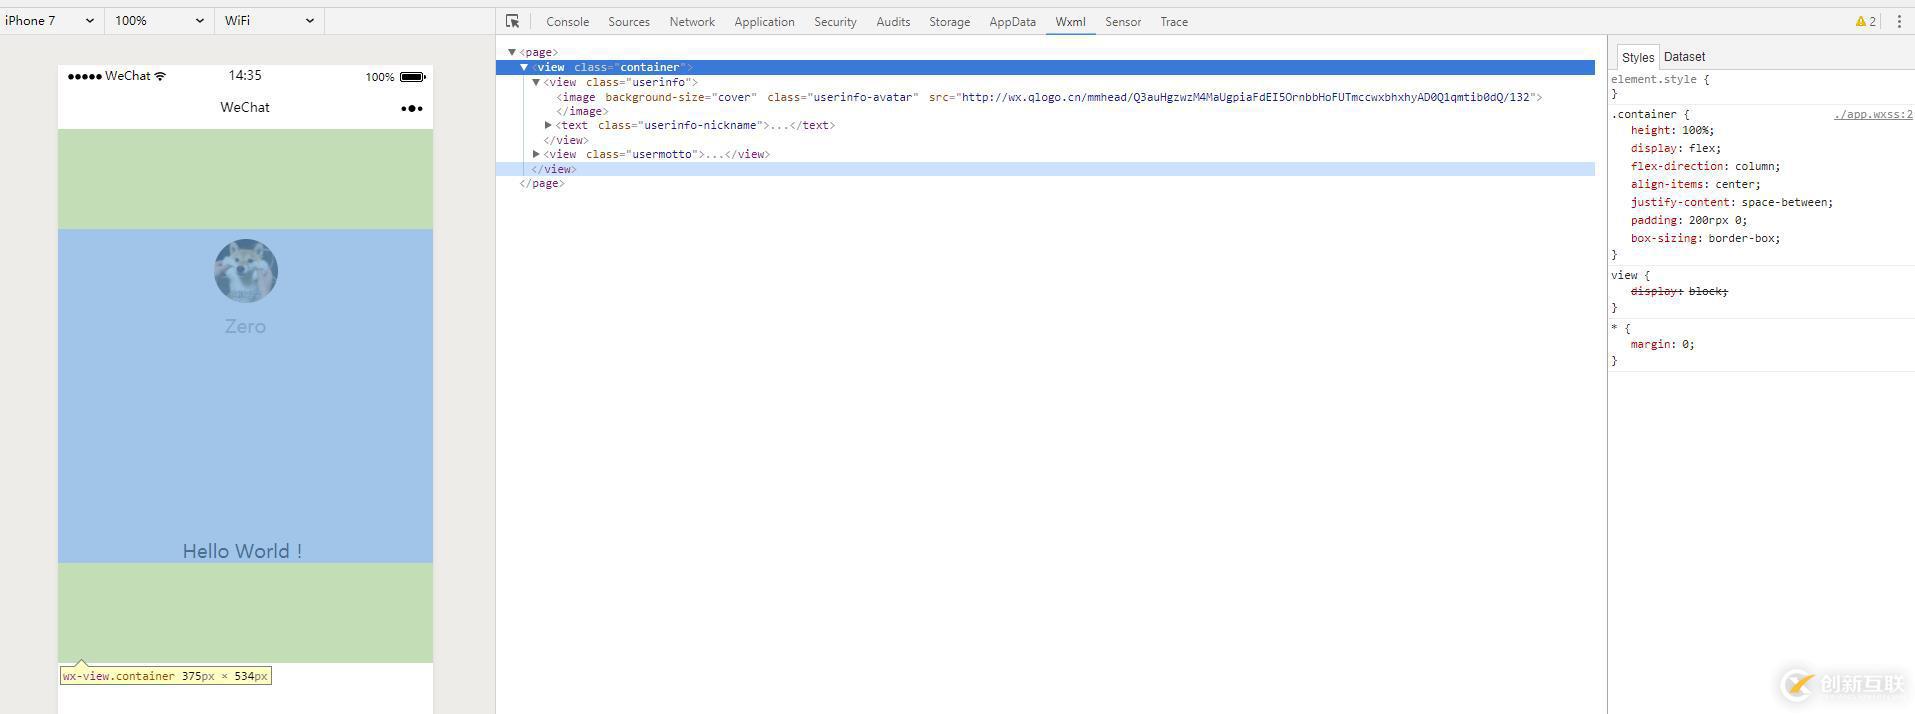Open the ./app.wxss:2 source link
1915x714 pixels.
(1873, 114)
